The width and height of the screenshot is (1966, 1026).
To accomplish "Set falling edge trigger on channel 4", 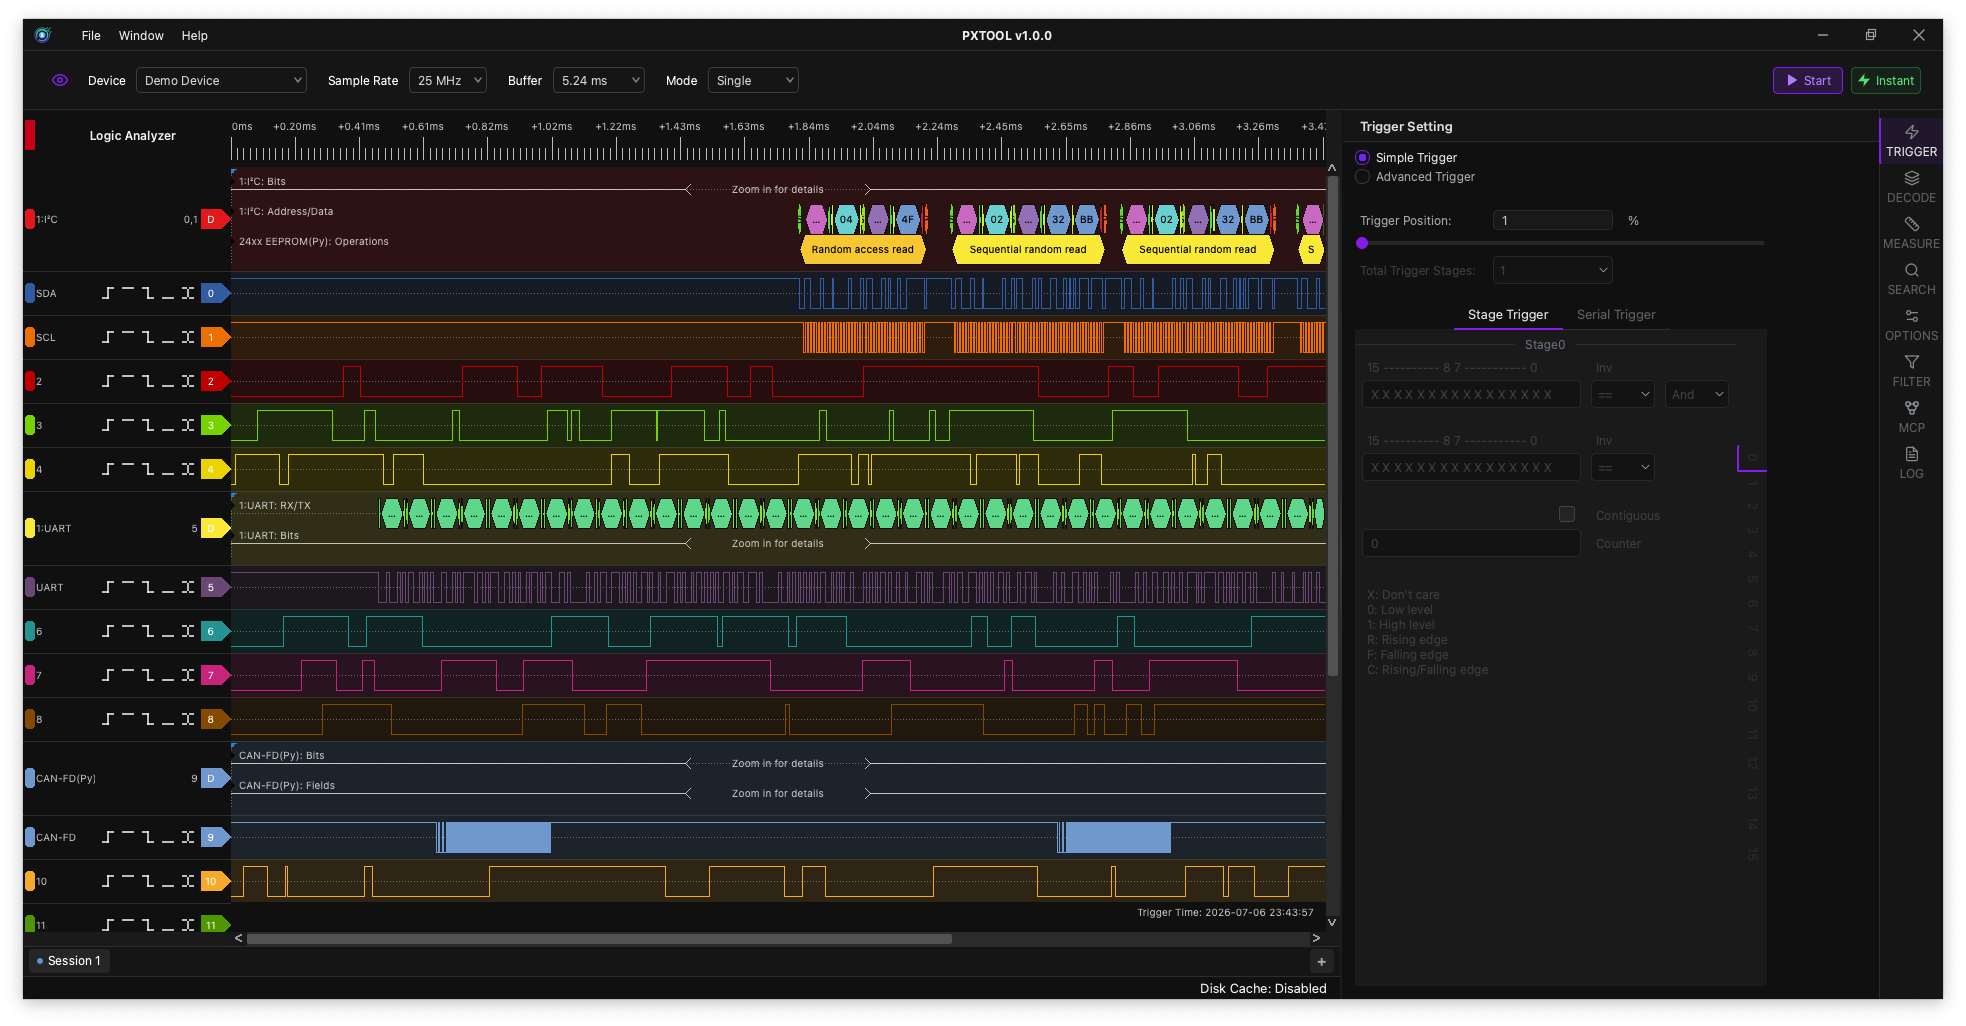I will point(148,469).
